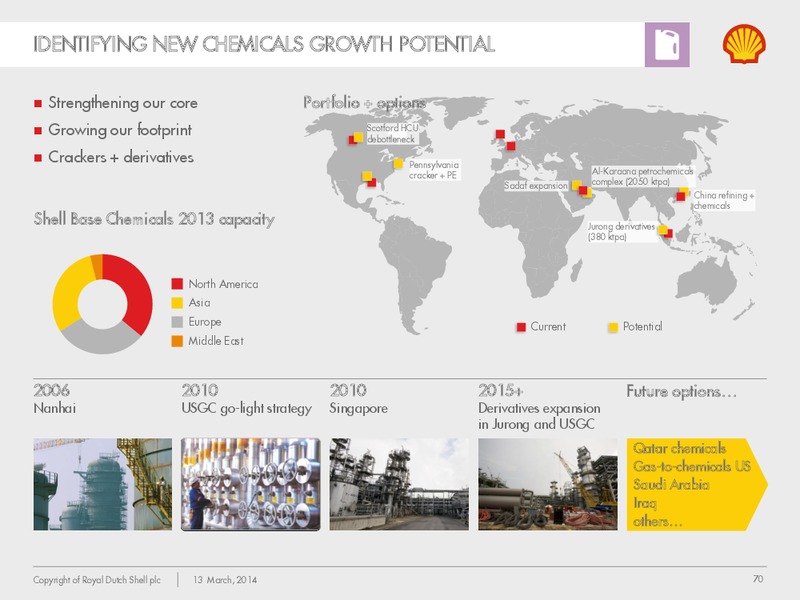
Task: Click the 'Sadaf expansion' map label
Action: pyautogui.click(x=536, y=186)
